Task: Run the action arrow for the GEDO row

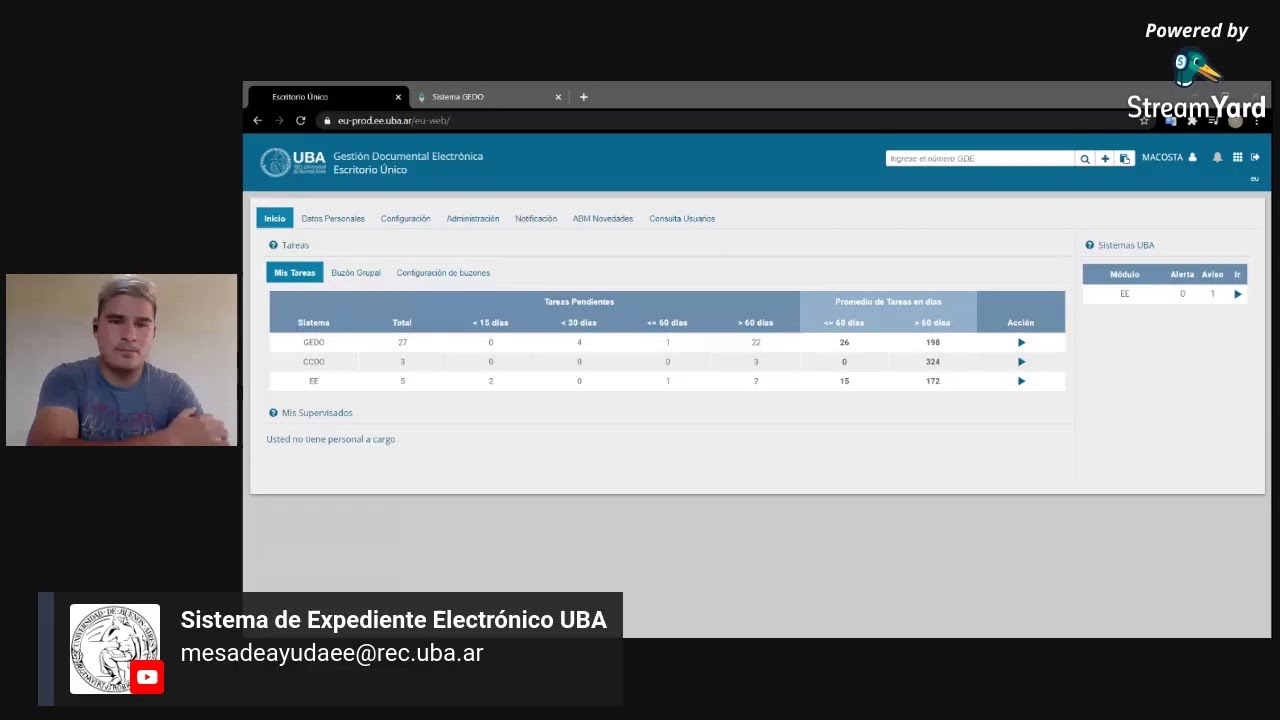Action: 1021,342
